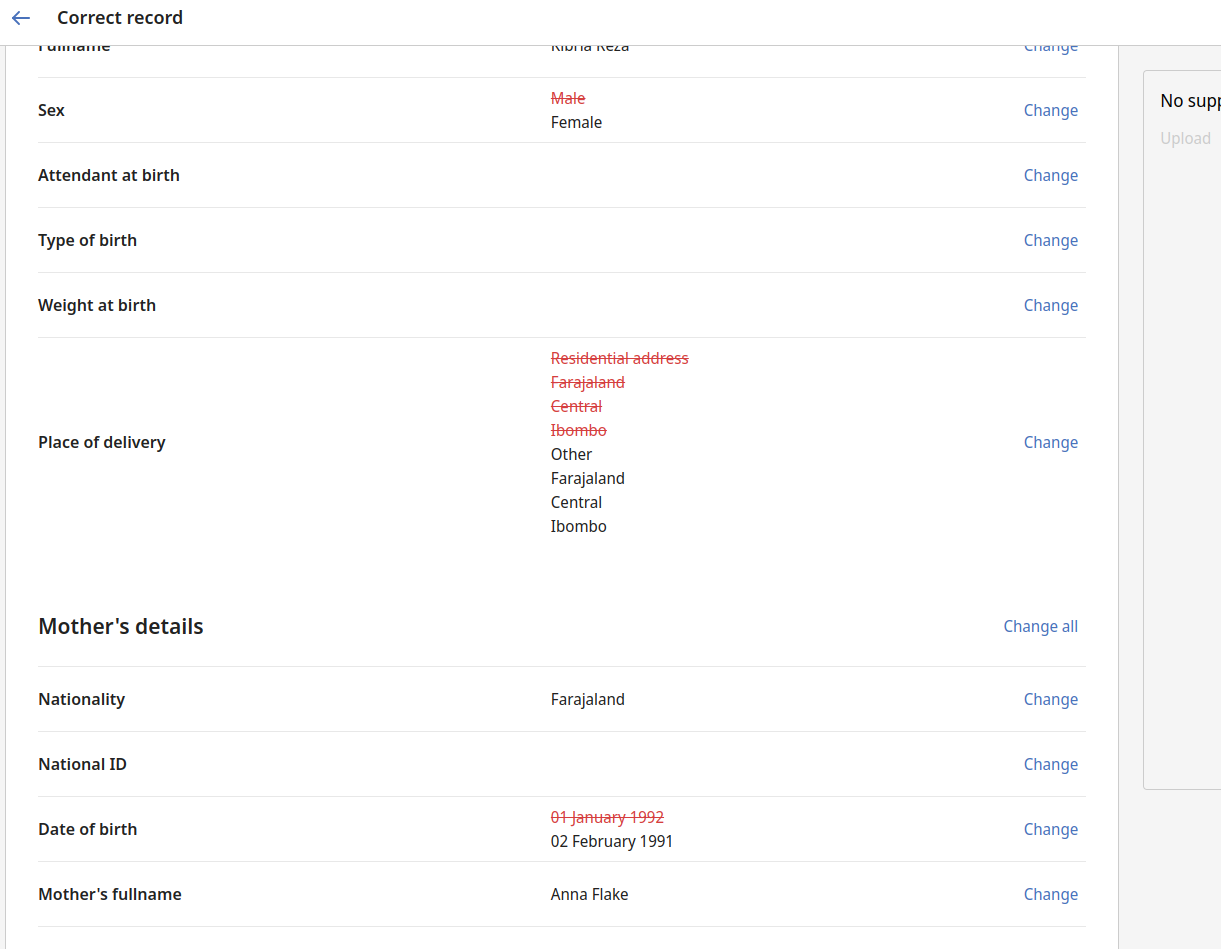
Task: Change the Sex field
Action: point(1050,110)
